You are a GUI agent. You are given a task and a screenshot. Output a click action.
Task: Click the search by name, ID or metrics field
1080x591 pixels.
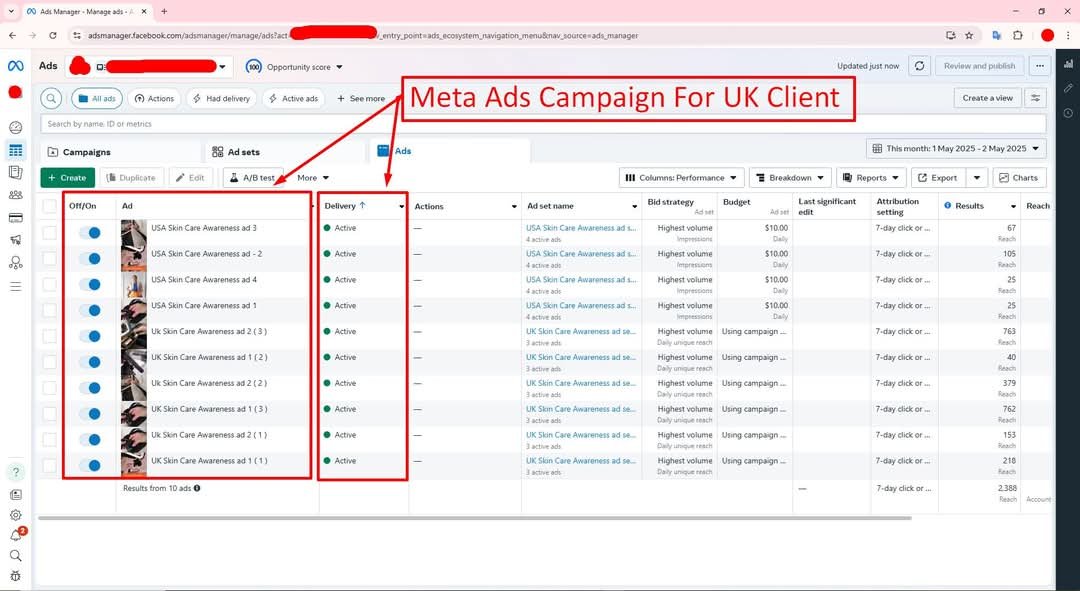pos(540,124)
